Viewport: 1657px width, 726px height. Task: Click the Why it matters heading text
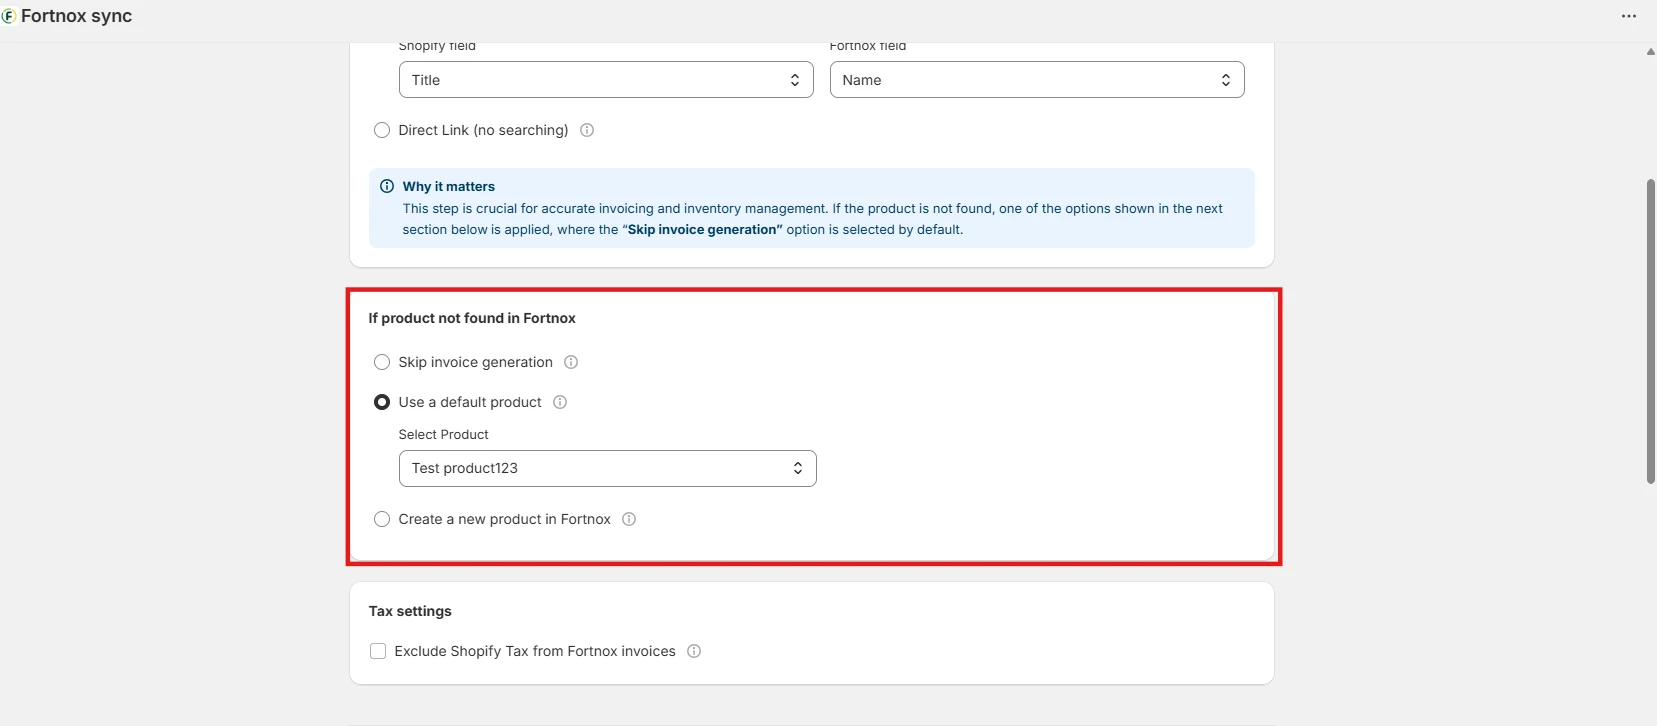pyautogui.click(x=449, y=186)
